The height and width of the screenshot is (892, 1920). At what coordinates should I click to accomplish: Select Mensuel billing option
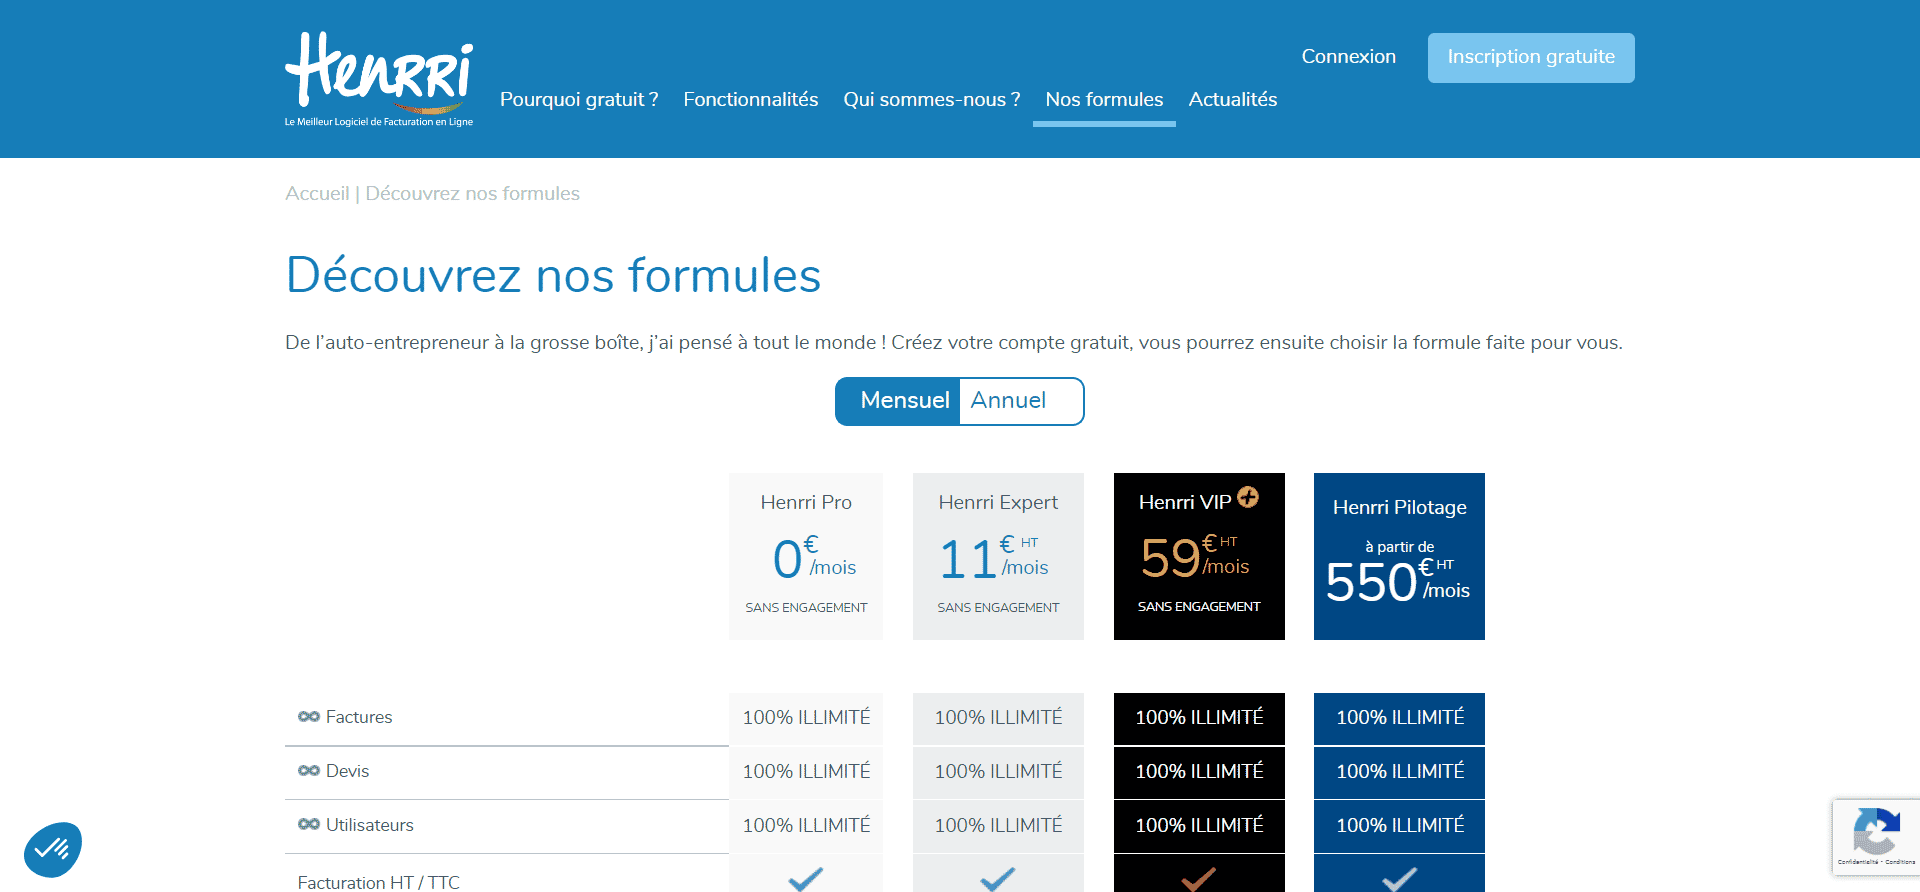click(x=903, y=401)
